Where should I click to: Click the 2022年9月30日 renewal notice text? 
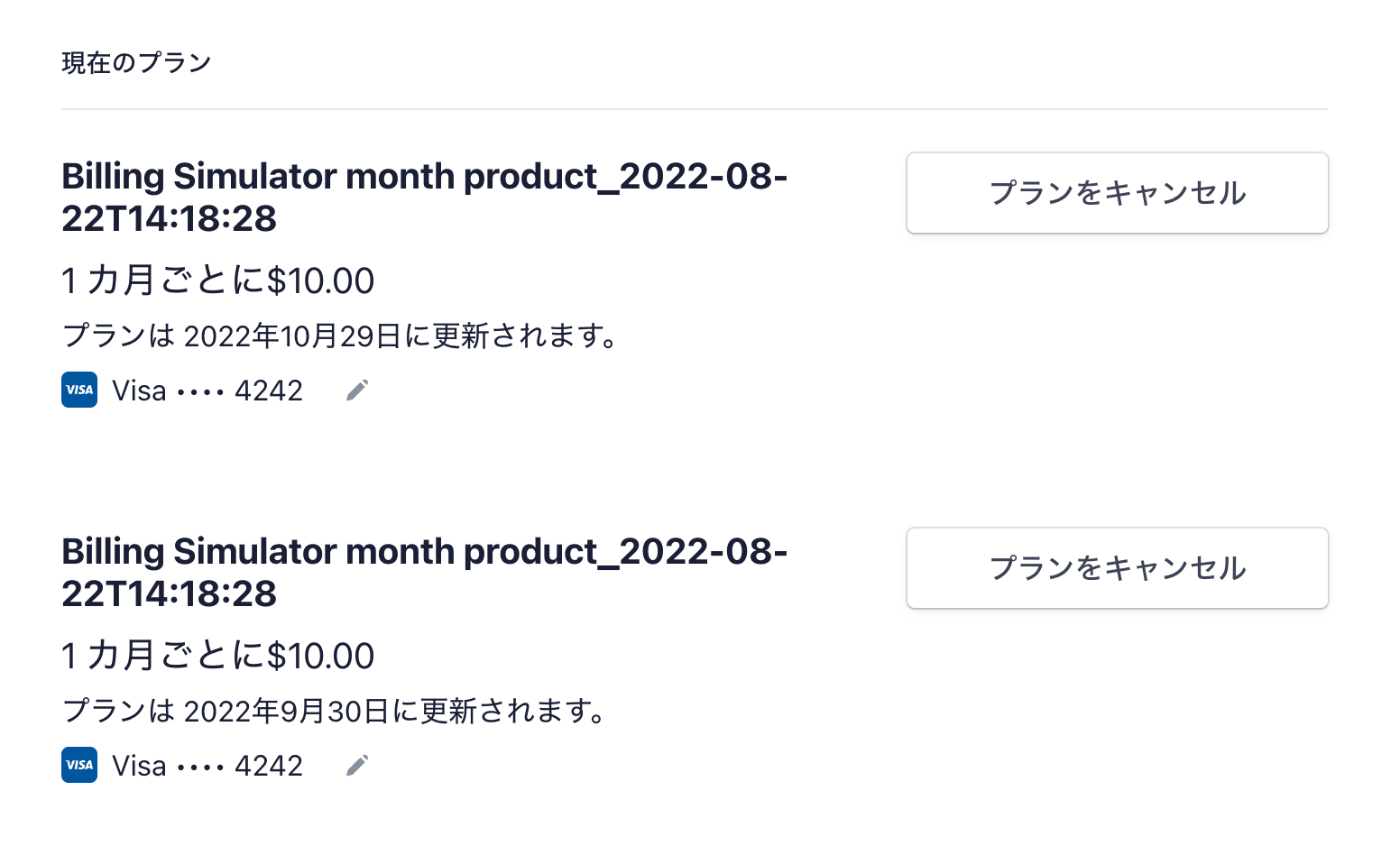tap(332, 711)
